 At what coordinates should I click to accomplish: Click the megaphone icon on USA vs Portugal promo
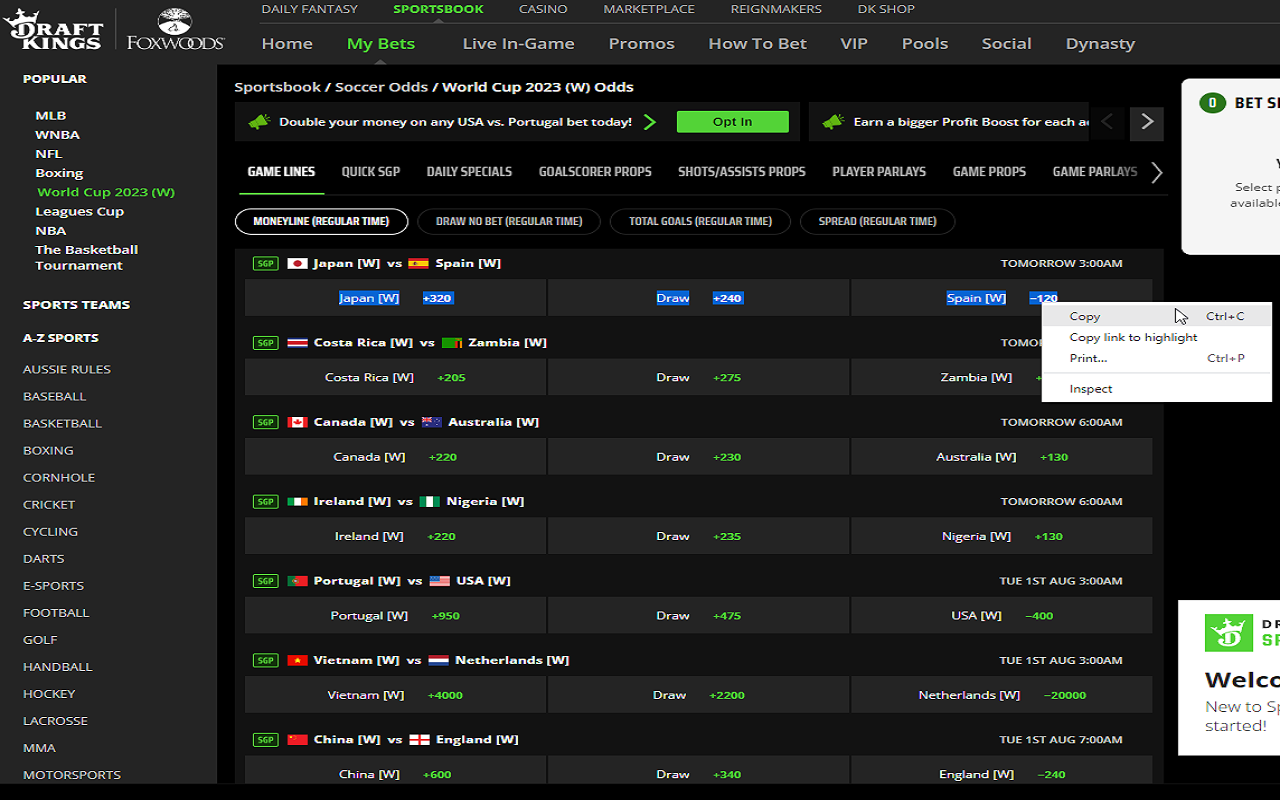click(259, 122)
